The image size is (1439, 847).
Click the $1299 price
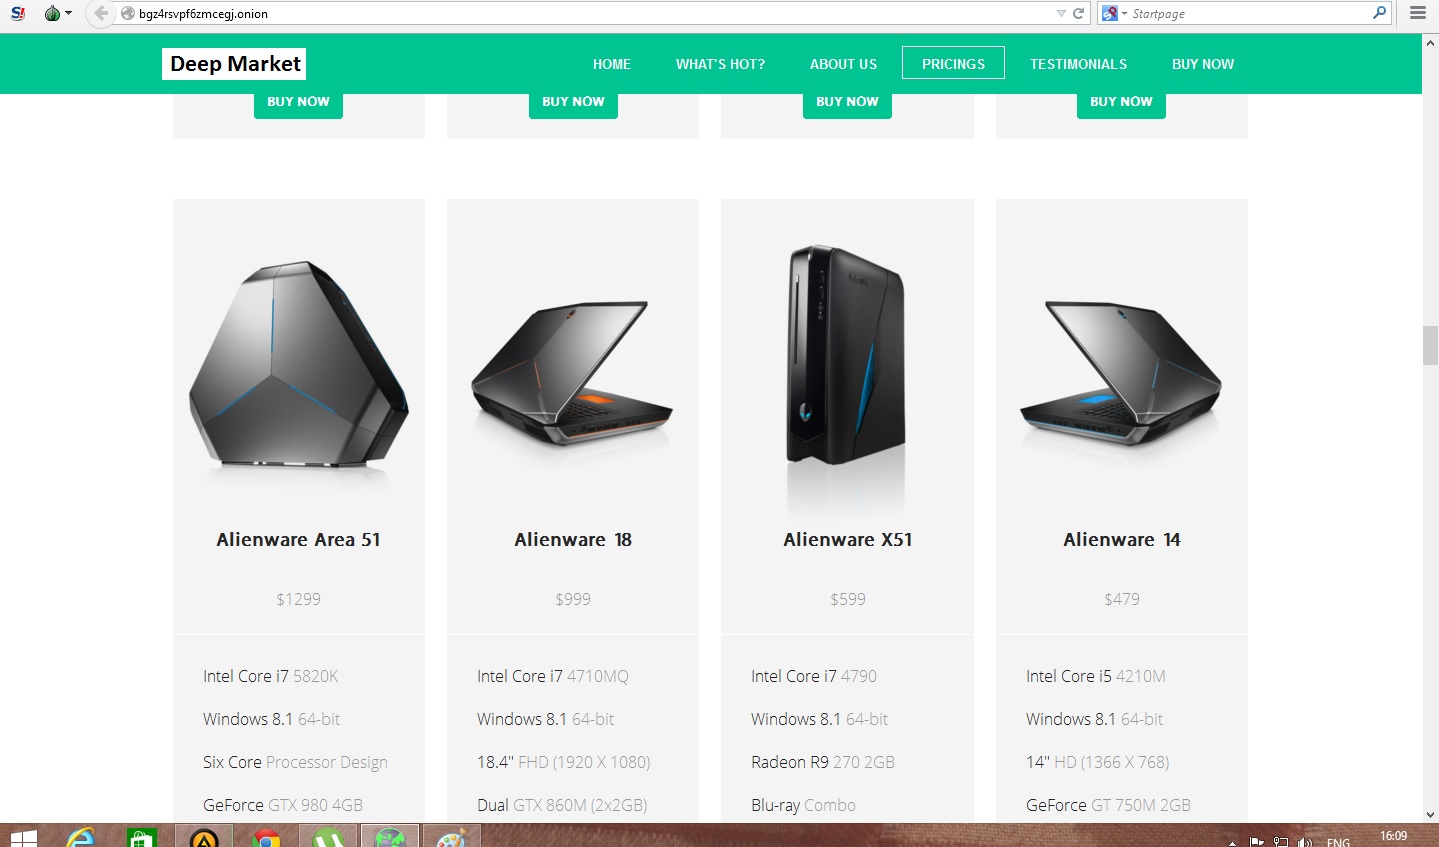click(x=298, y=599)
